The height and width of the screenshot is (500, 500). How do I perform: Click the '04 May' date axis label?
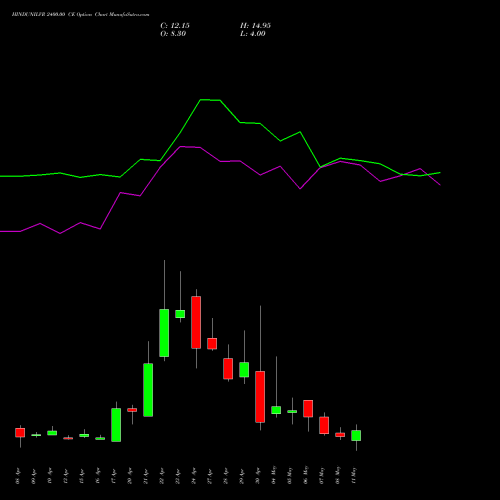(274, 475)
